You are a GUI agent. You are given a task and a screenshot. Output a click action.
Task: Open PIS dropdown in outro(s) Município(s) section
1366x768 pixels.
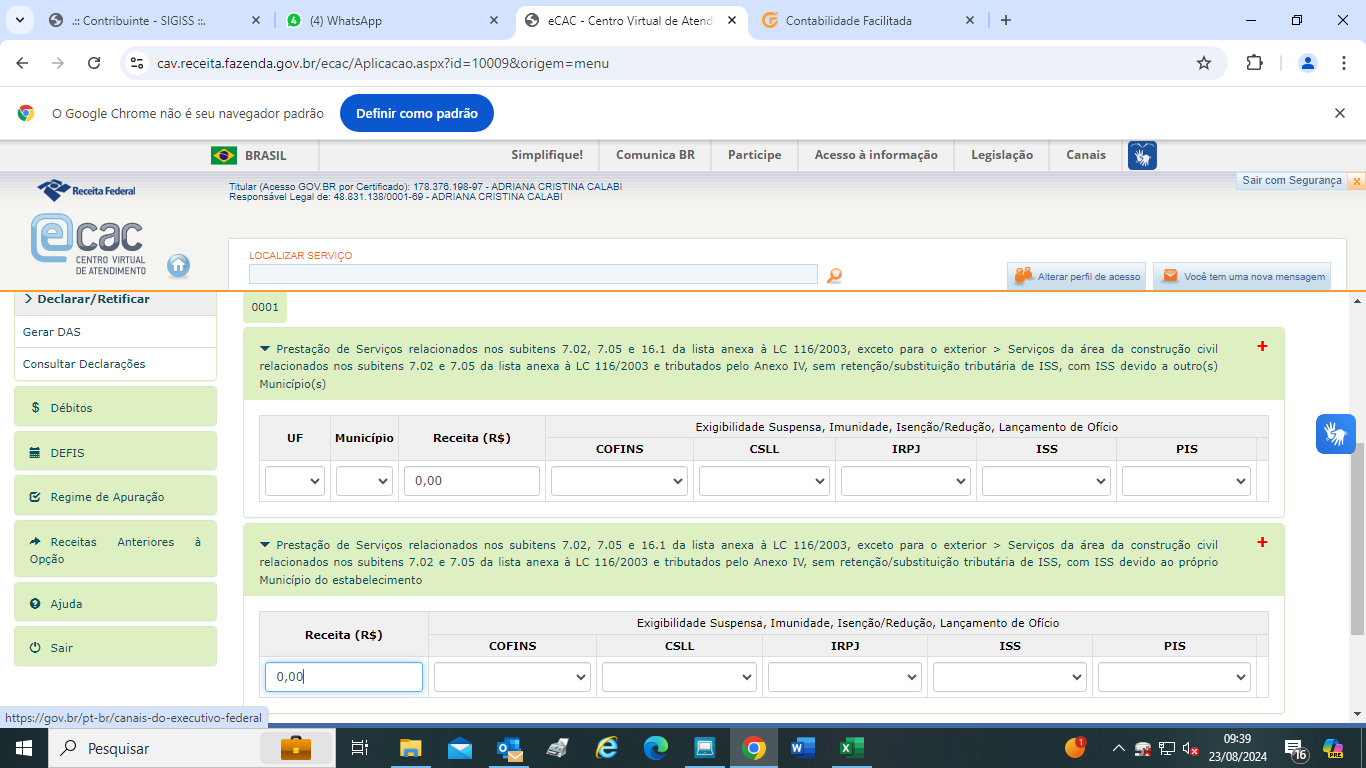[1186, 481]
